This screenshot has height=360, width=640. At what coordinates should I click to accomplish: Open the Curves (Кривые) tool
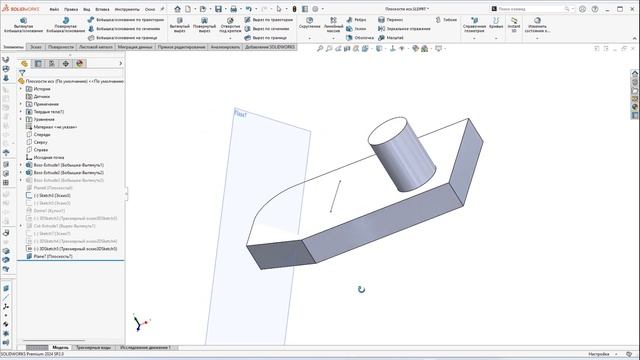tap(496, 23)
